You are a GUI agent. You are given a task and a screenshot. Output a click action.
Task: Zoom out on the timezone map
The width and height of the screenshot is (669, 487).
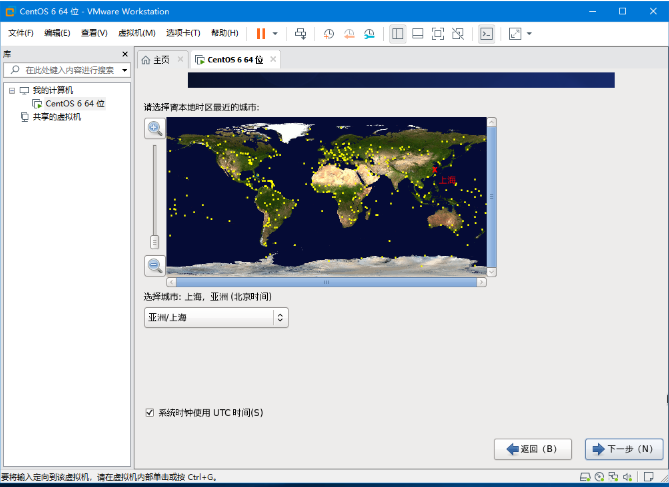tap(155, 265)
